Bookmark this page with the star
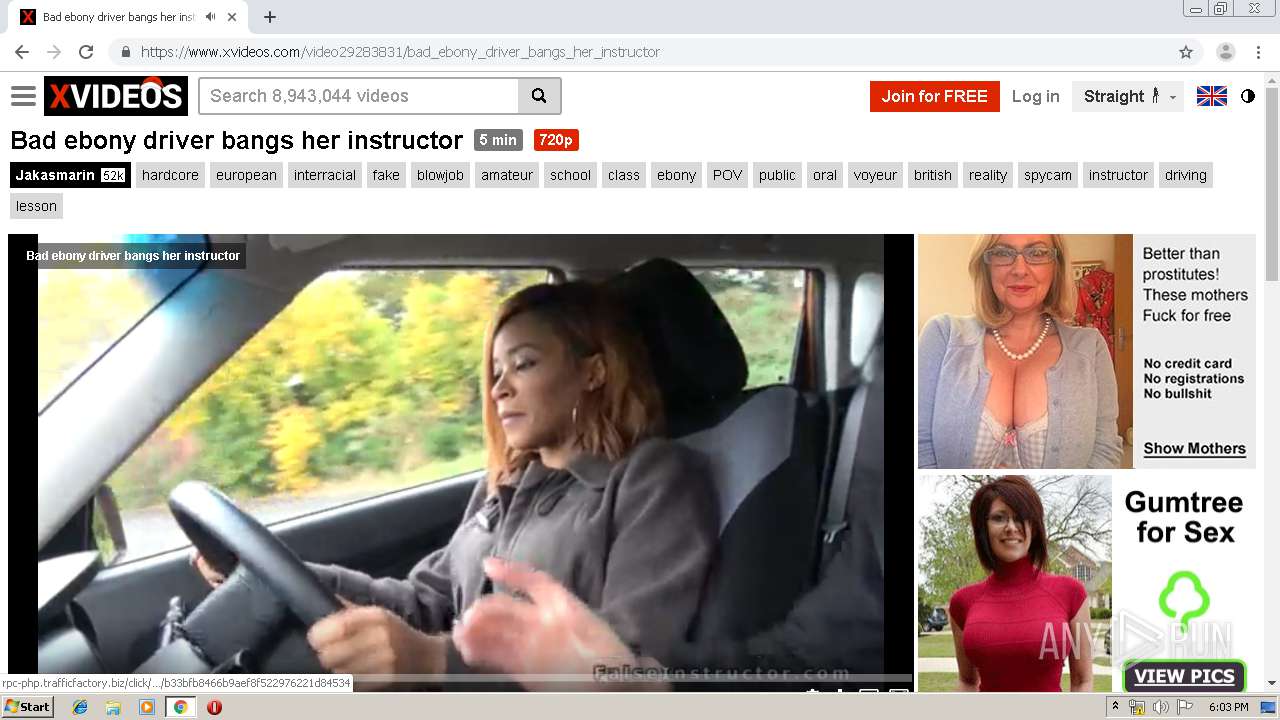Viewport: 1280px width, 720px height. tap(1186, 52)
